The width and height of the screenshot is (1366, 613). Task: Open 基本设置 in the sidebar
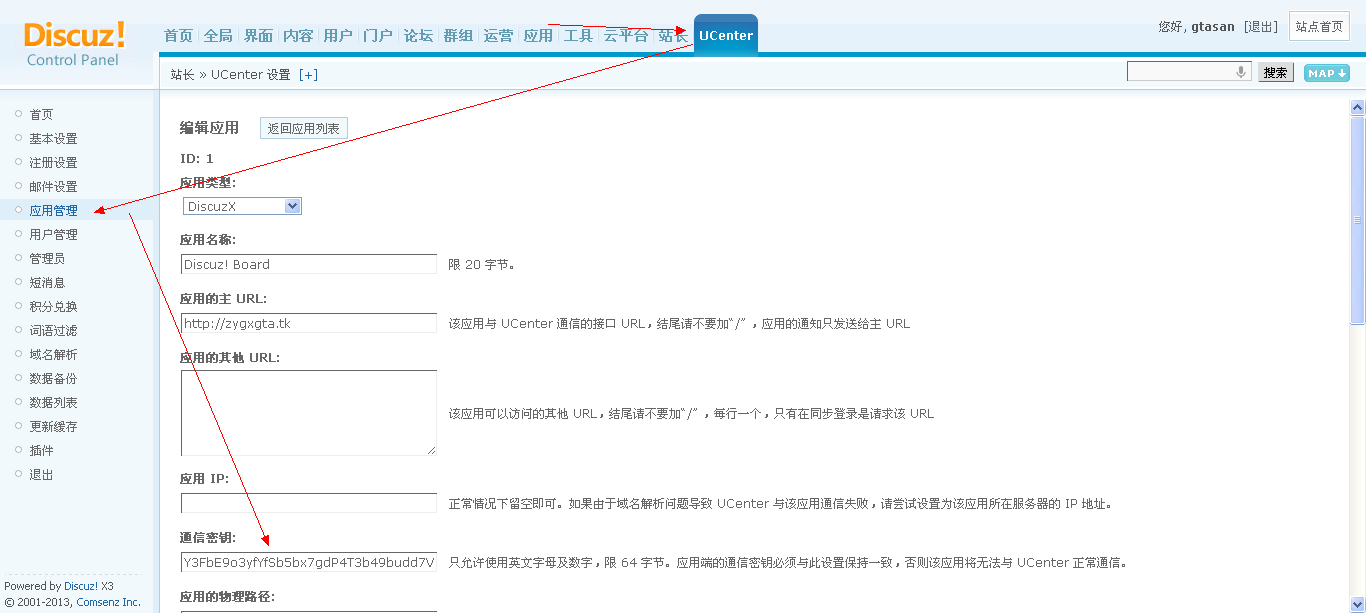53,139
